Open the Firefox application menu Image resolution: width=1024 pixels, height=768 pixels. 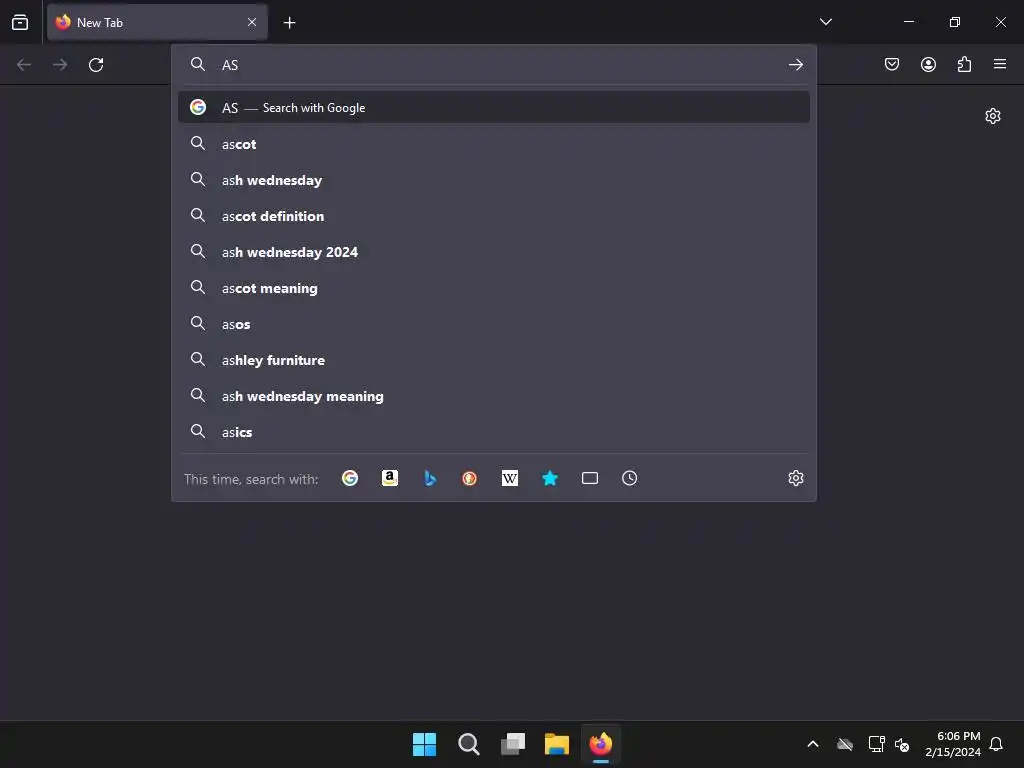[1000, 64]
